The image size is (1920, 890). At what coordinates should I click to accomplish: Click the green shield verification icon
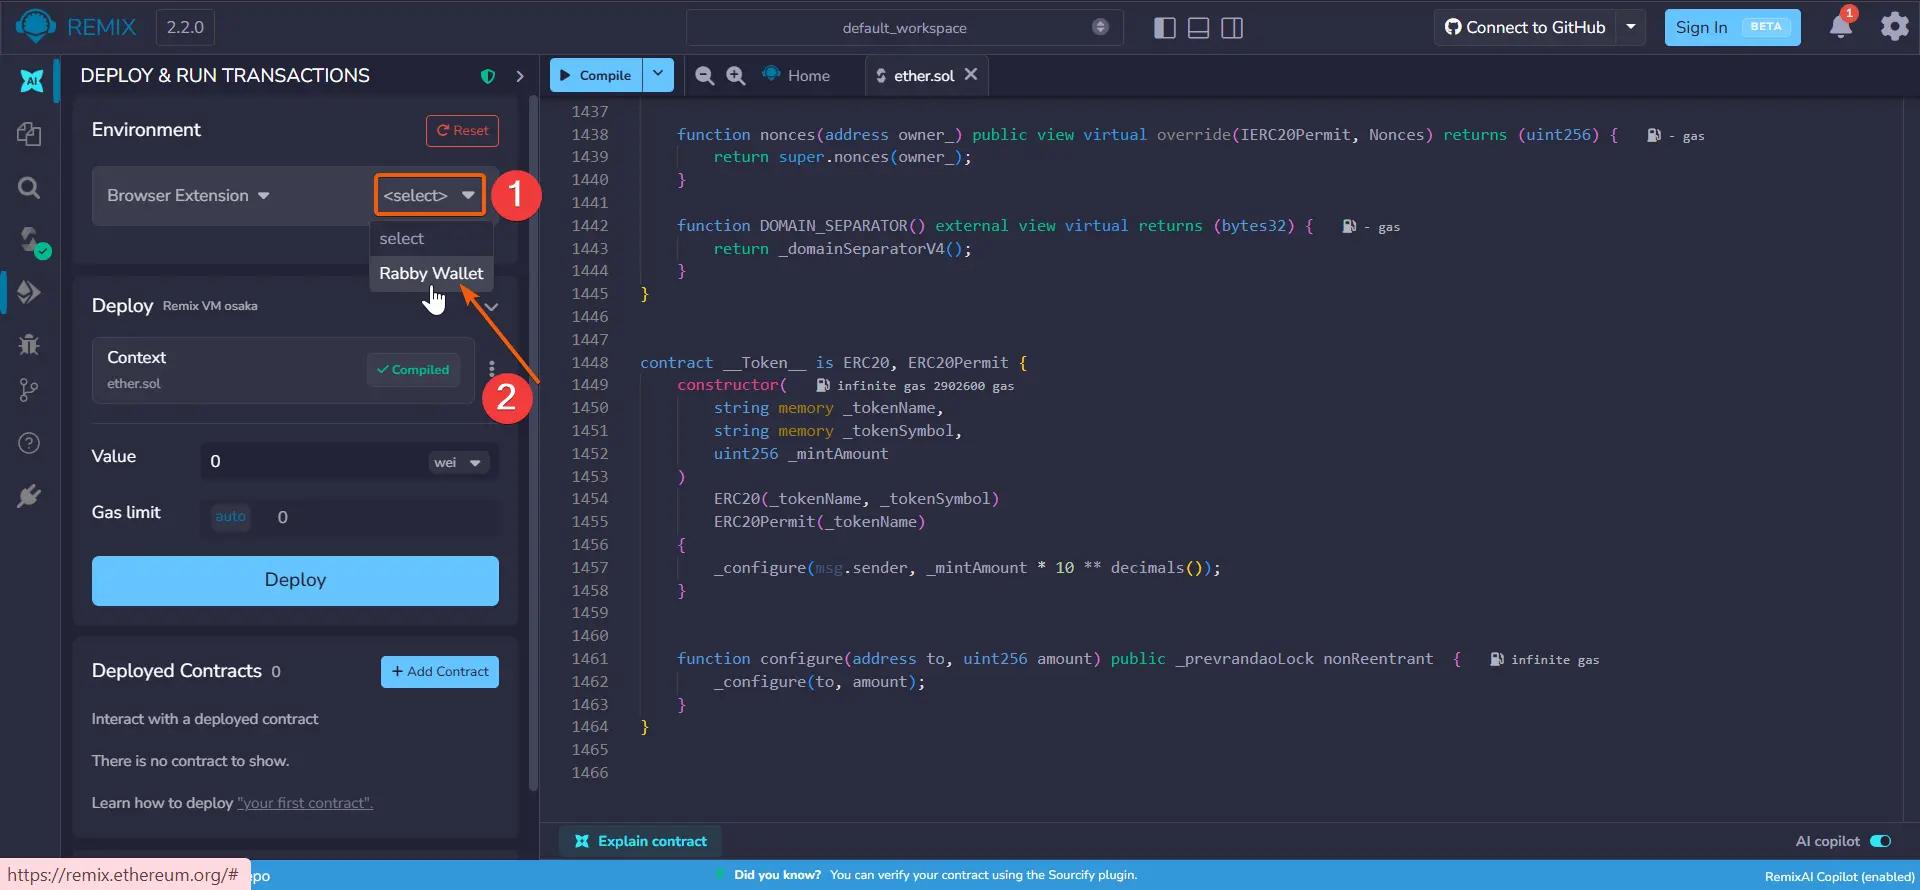pyautogui.click(x=488, y=76)
